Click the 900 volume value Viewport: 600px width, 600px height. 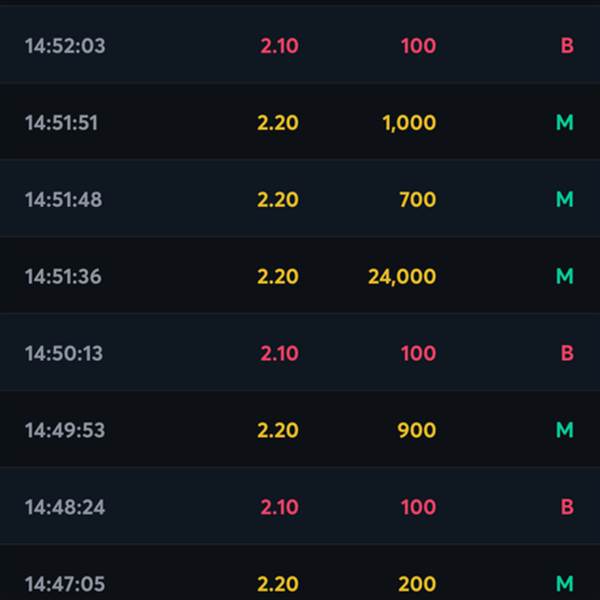click(x=417, y=430)
